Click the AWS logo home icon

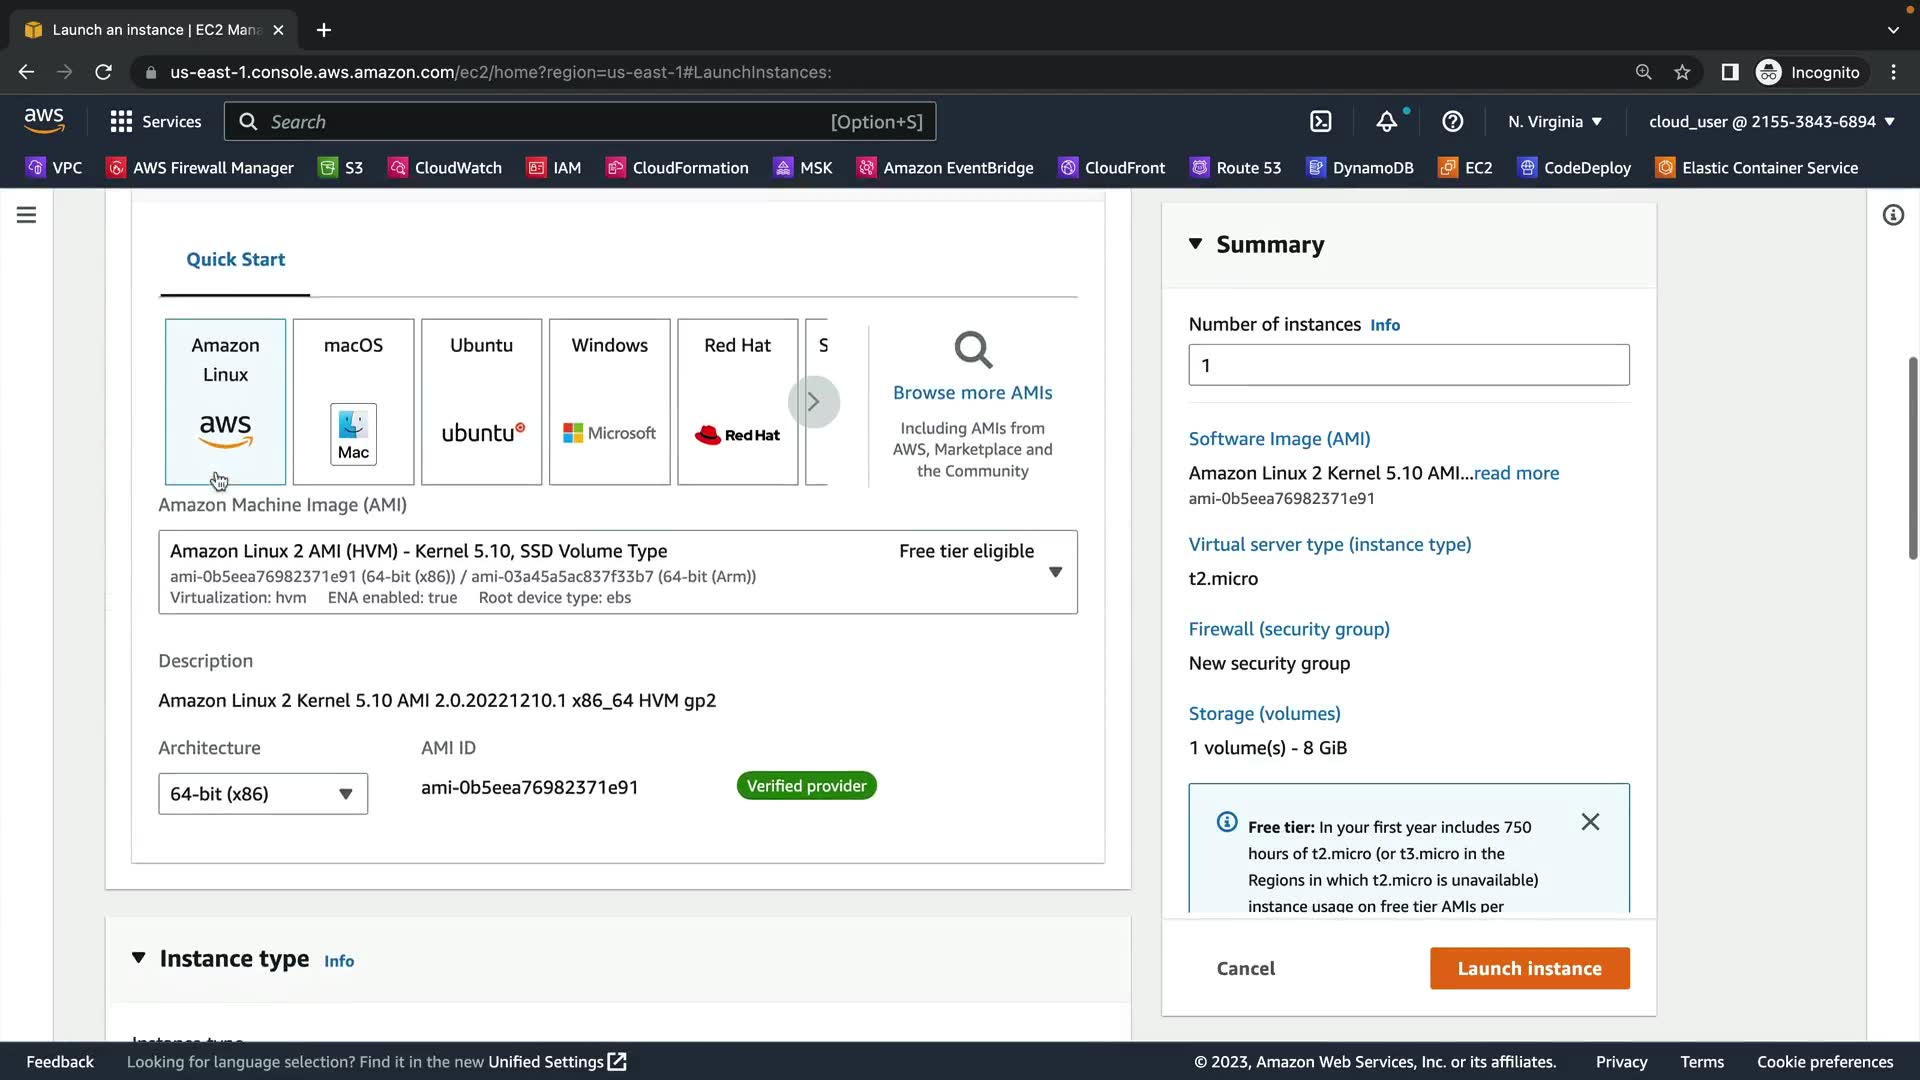tap(44, 121)
